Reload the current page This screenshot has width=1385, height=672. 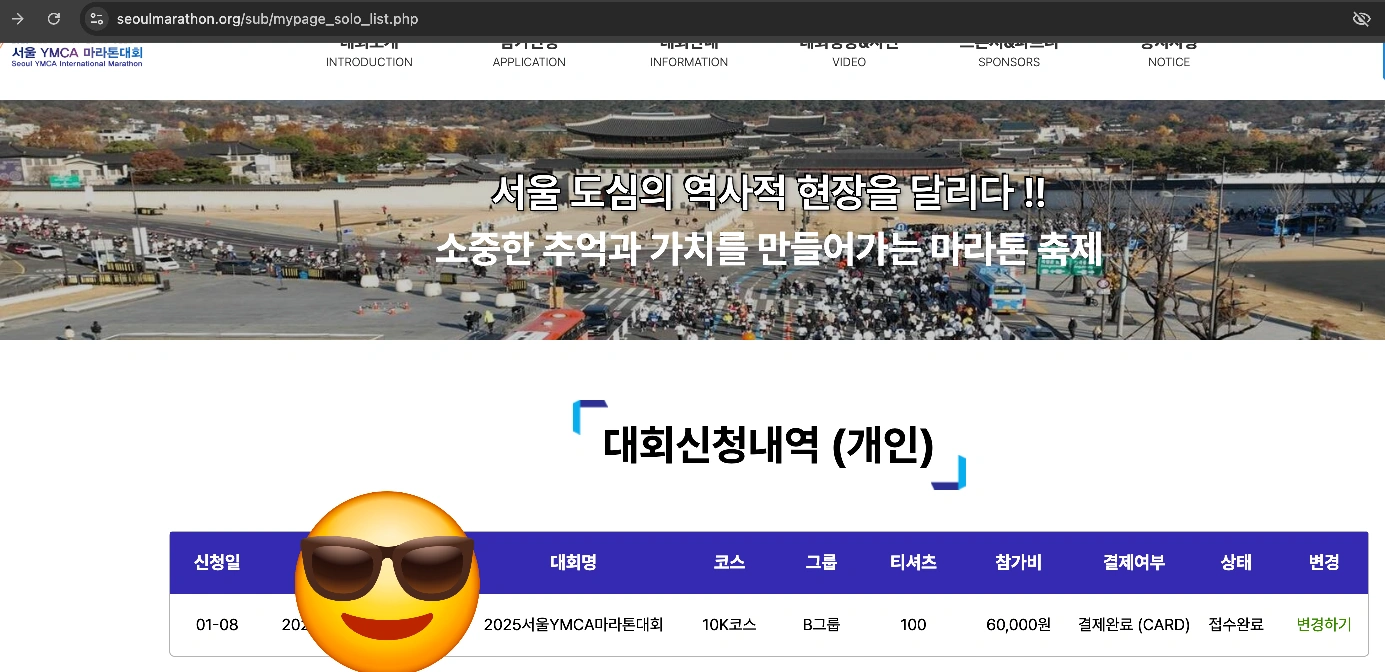click(54, 18)
